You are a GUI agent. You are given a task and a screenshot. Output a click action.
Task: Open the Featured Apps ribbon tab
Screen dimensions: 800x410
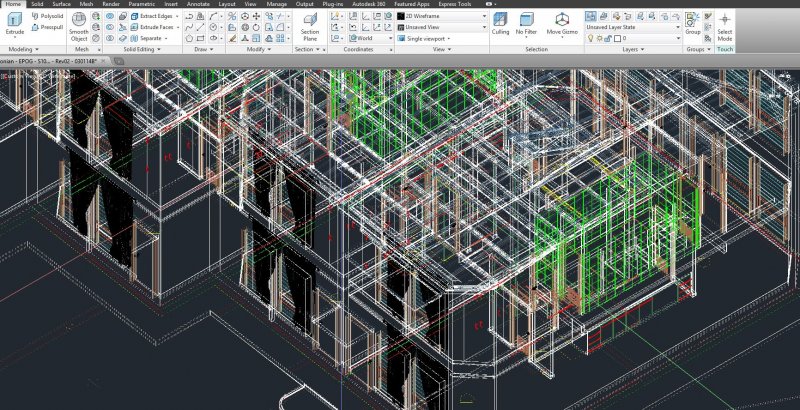412,4
